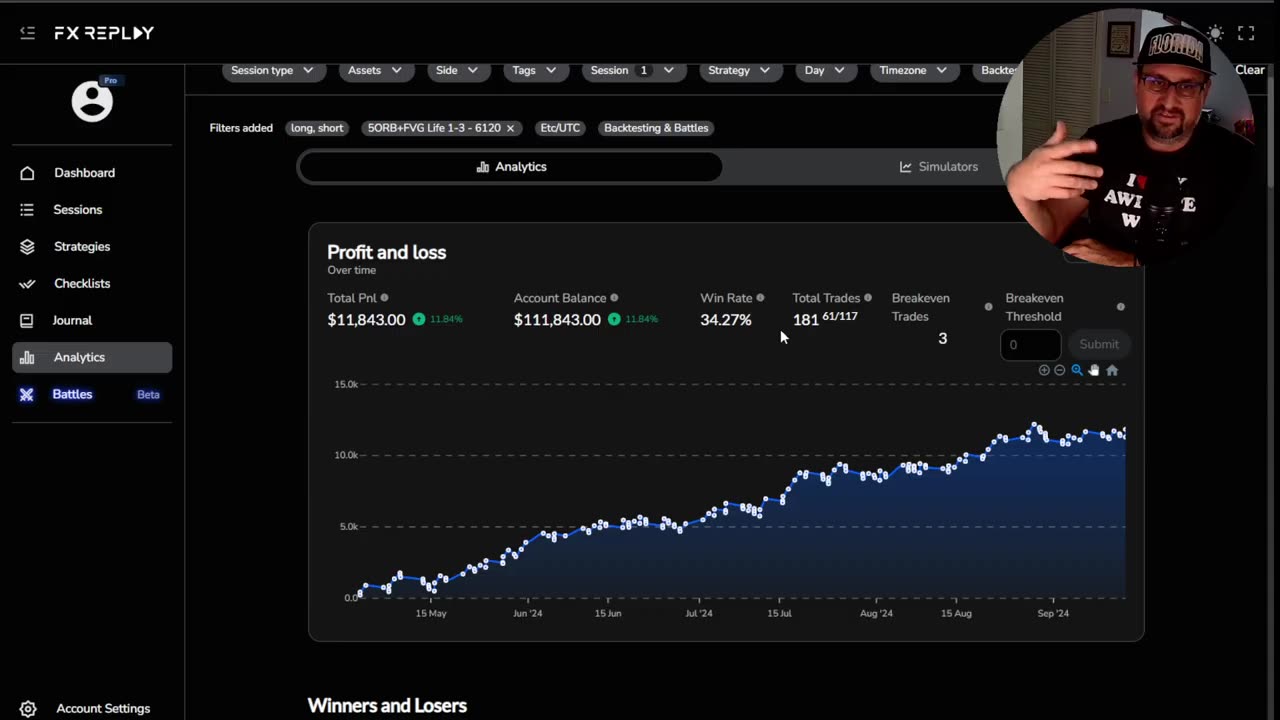Viewport: 1280px width, 720px height.
Task: Open the Battles Beta page
Action: point(92,395)
